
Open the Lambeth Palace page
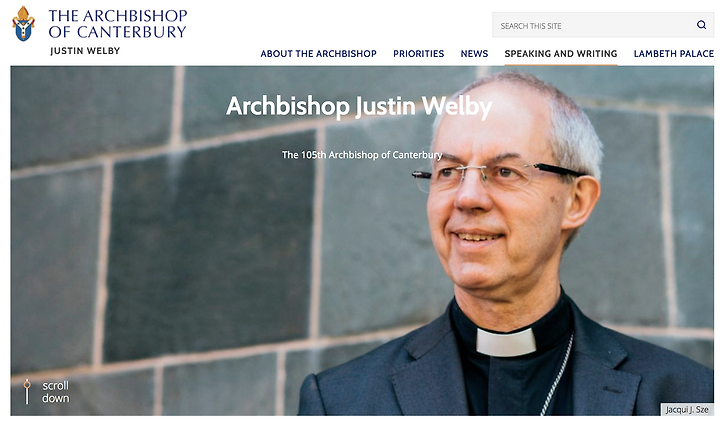point(674,54)
